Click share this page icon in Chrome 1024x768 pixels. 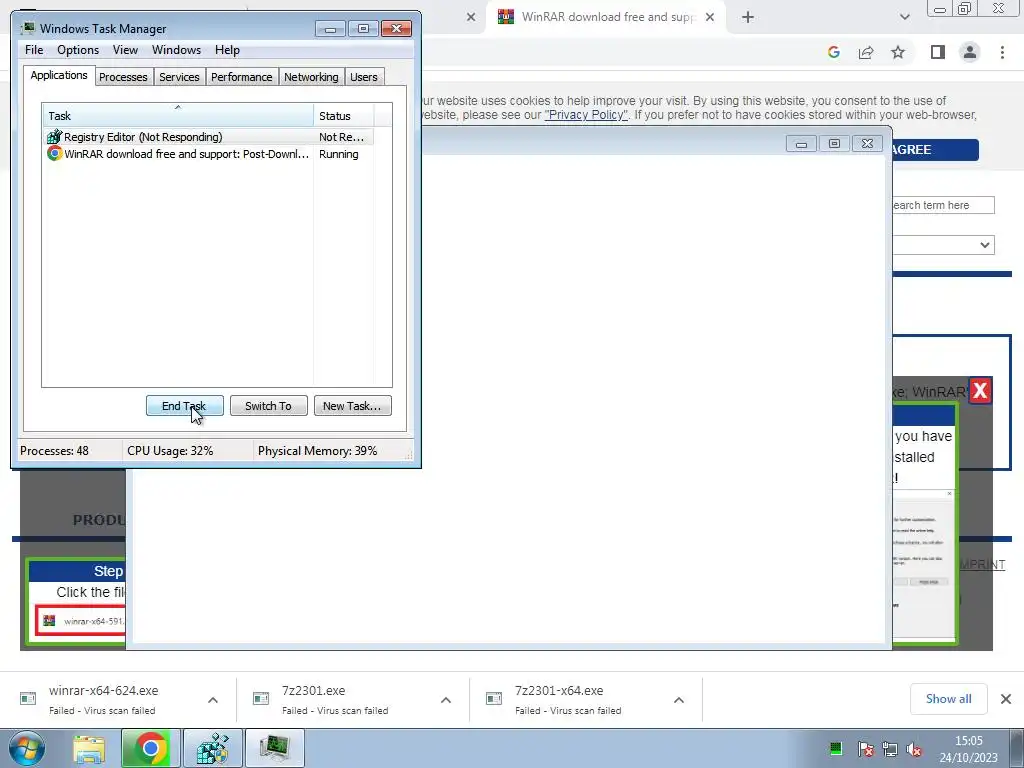coord(866,52)
